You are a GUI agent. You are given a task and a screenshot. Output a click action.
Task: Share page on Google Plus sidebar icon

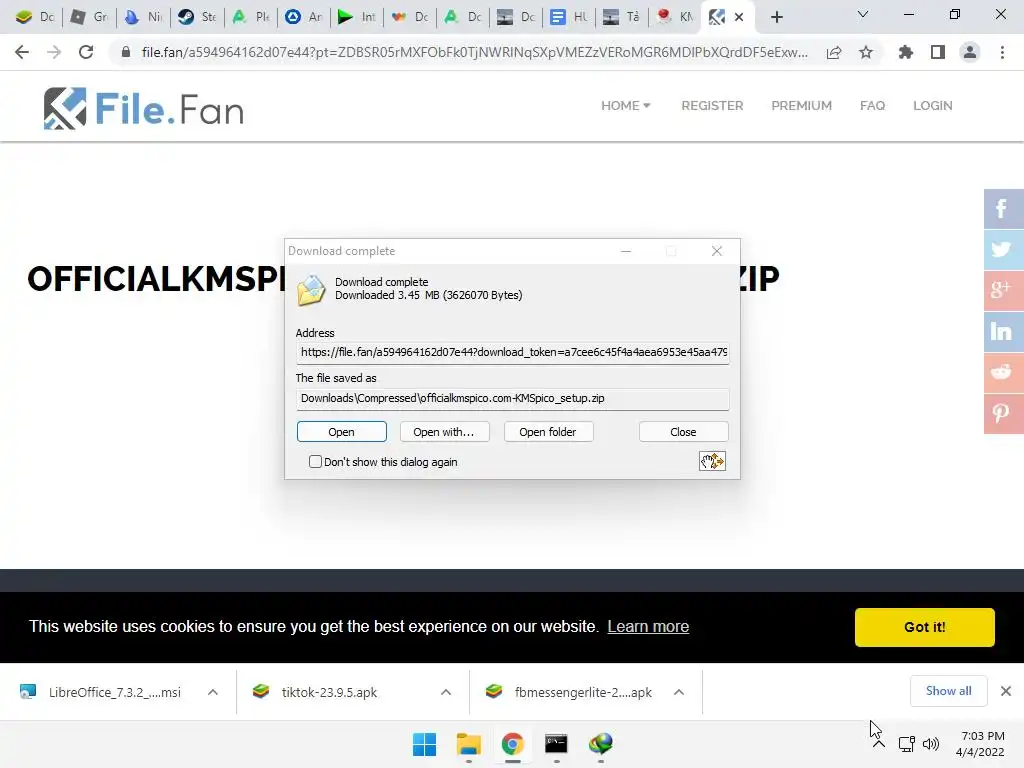(1003, 291)
